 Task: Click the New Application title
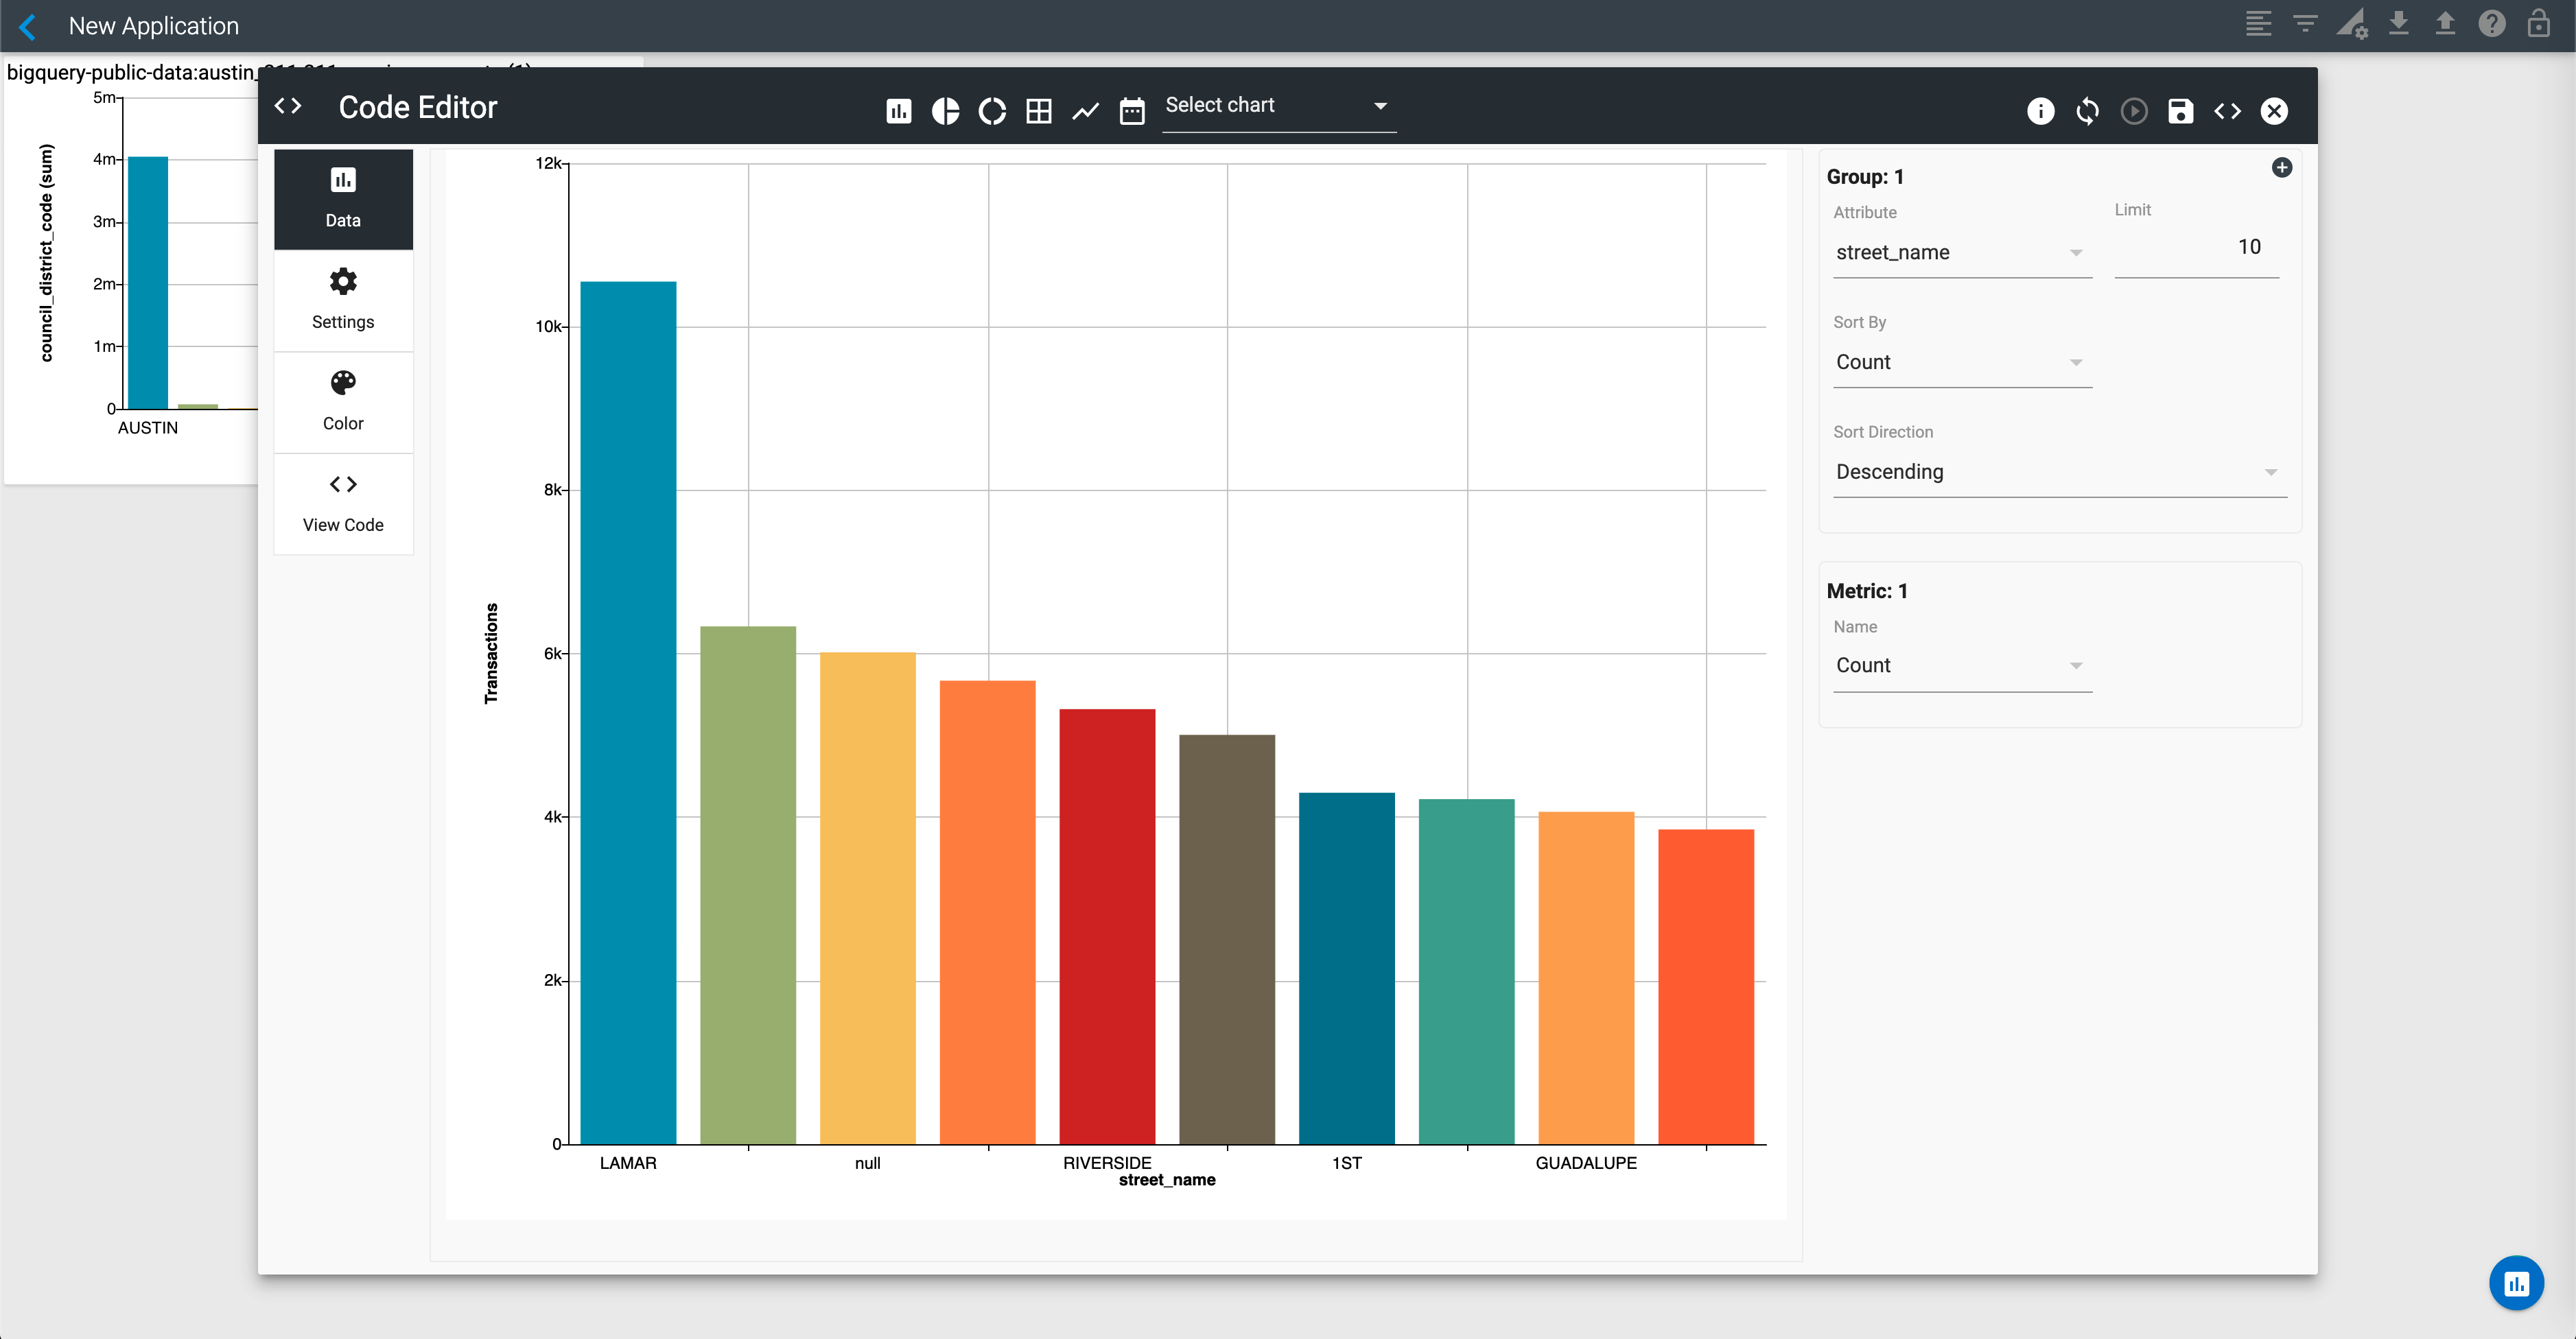(x=154, y=26)
